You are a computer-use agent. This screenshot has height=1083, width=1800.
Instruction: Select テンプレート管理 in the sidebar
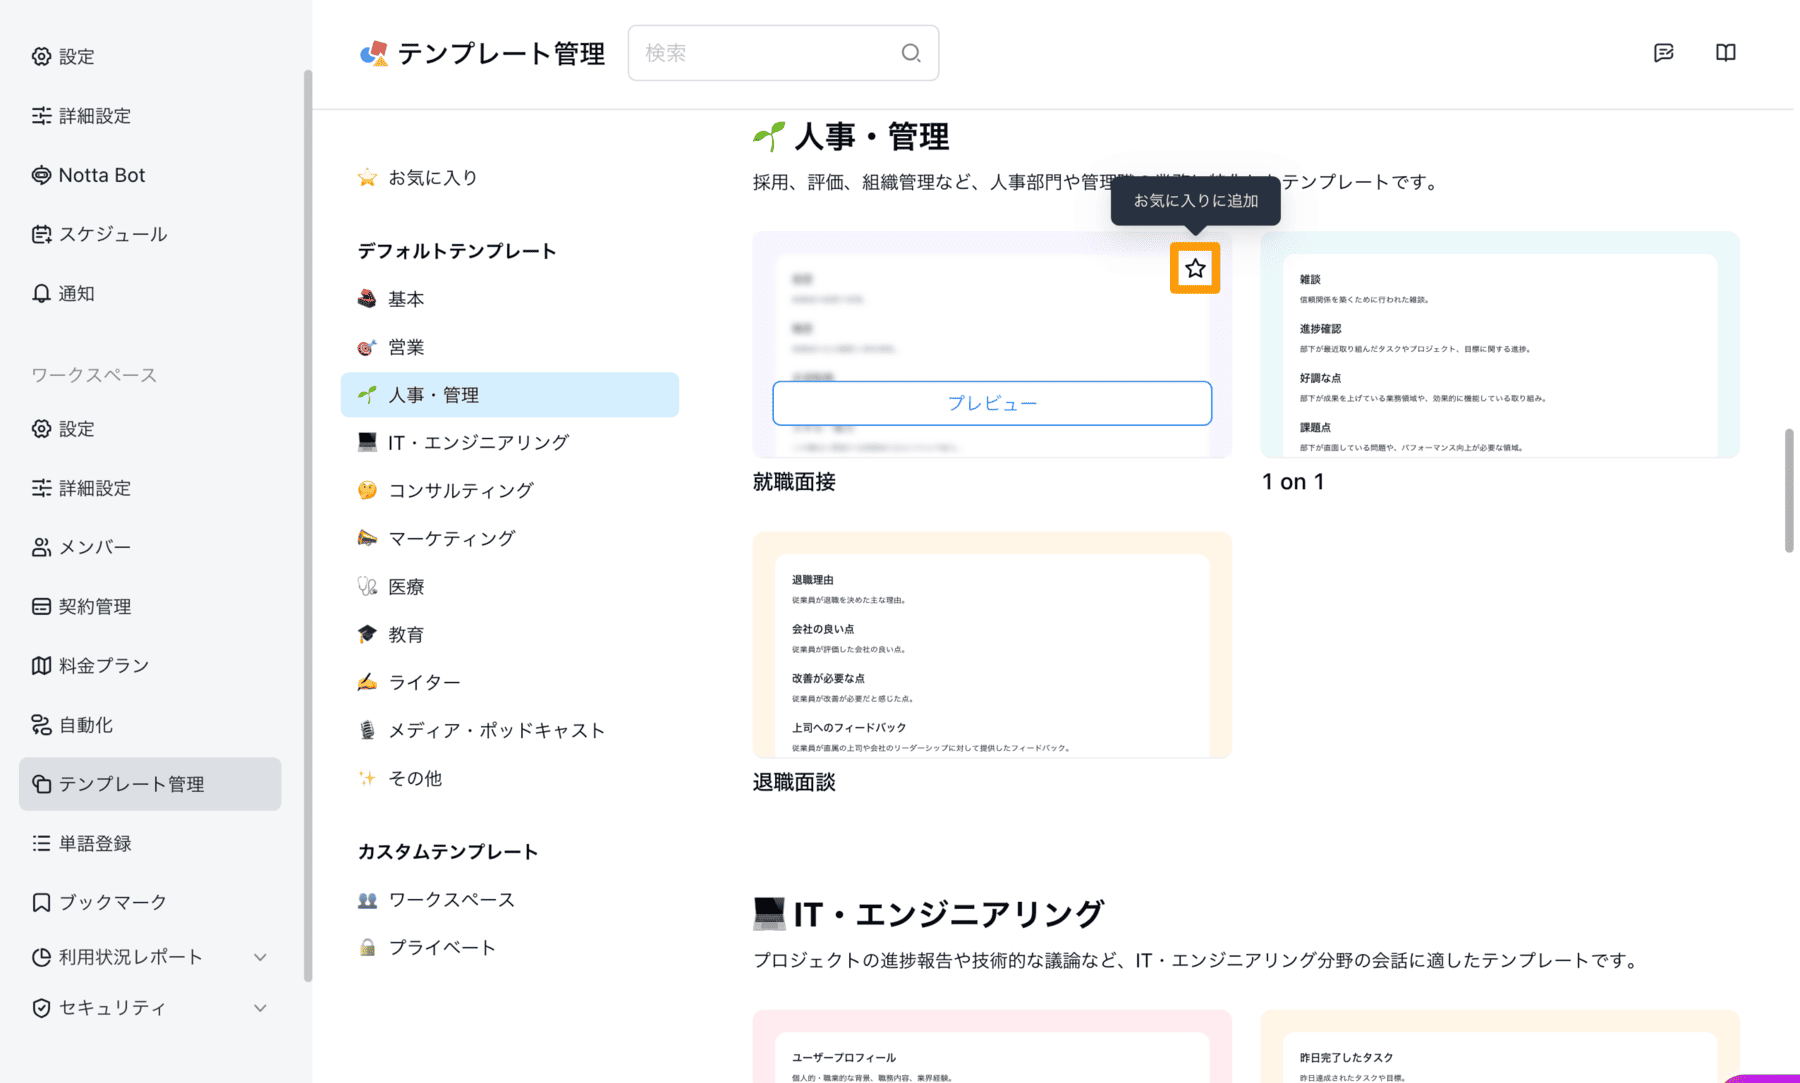[x=150, y=784]
